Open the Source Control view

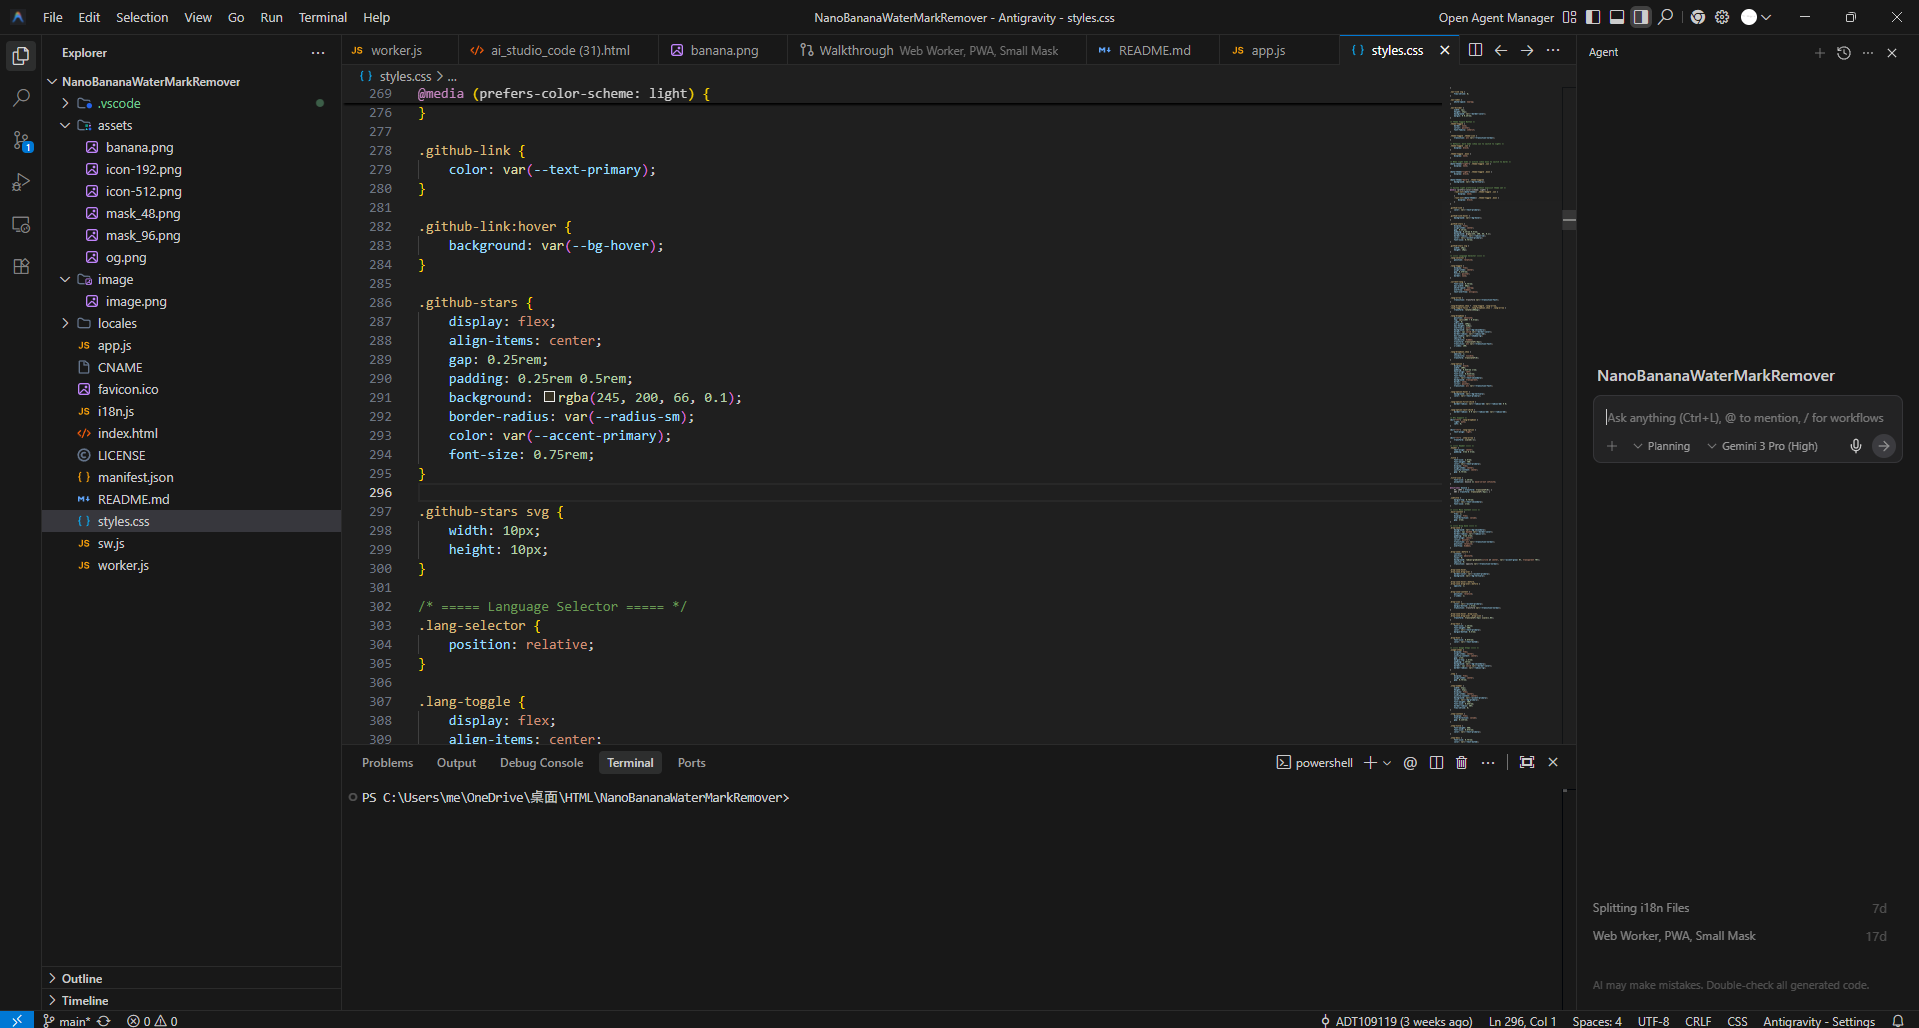[21, 140]
